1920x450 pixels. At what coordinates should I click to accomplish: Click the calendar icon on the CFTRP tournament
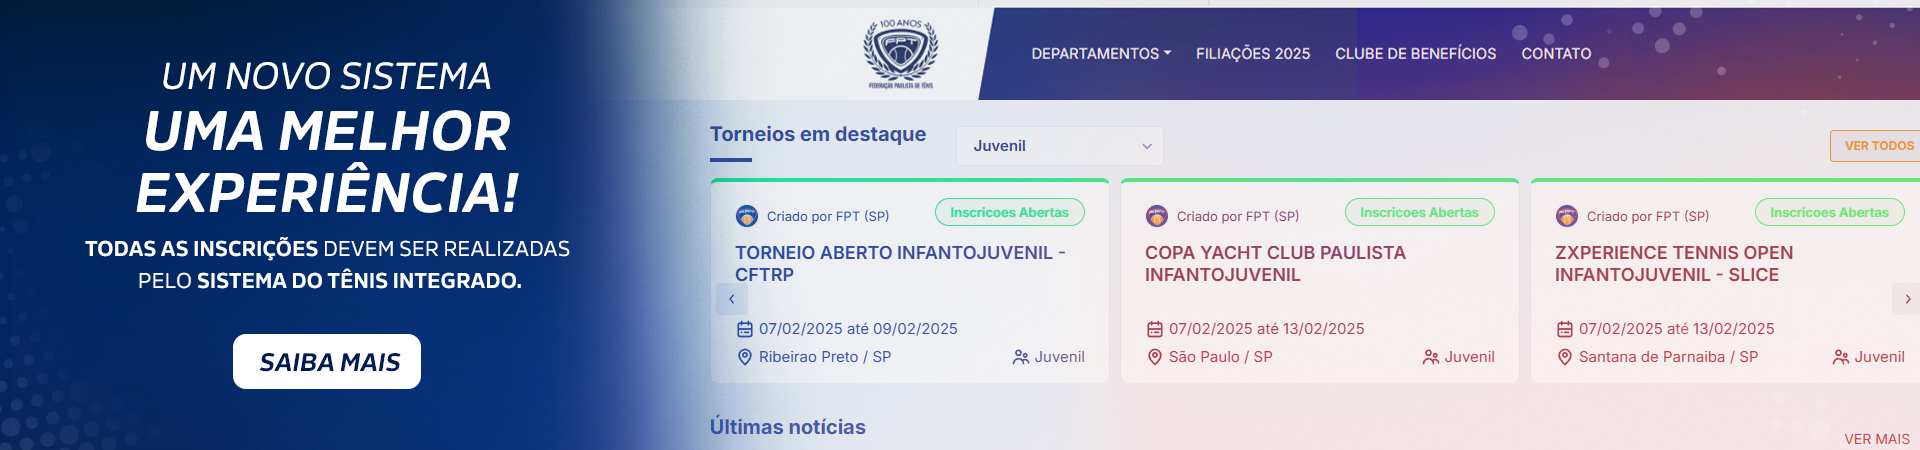click(744, 329)
